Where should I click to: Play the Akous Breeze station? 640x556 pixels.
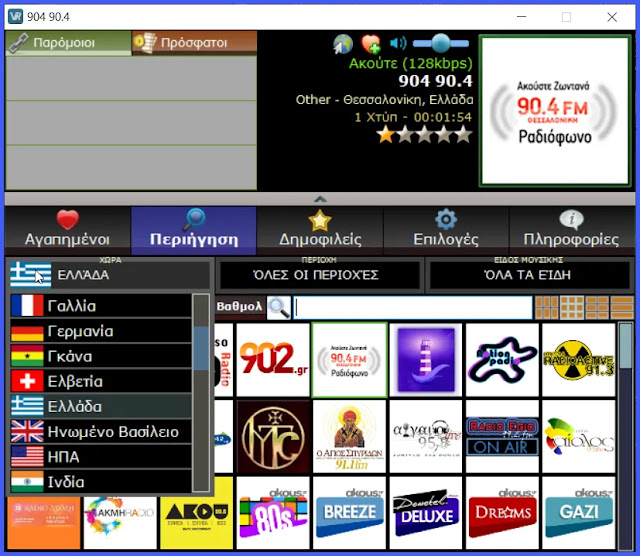(349, 513)
